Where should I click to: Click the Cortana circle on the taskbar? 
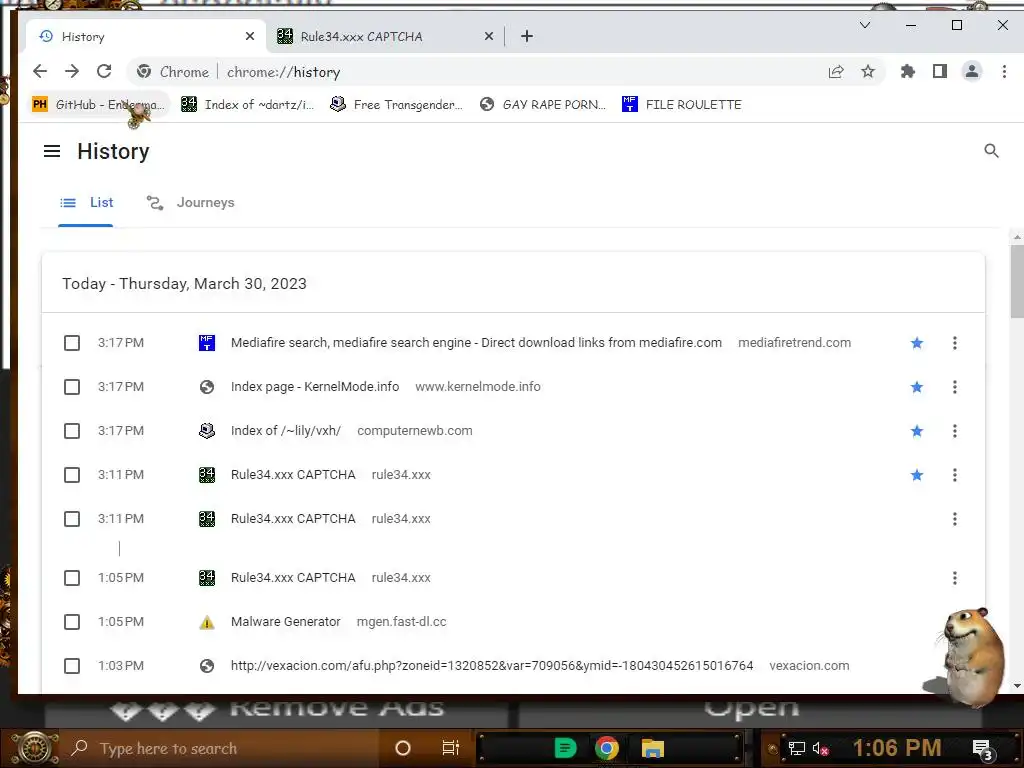point(403,748)
